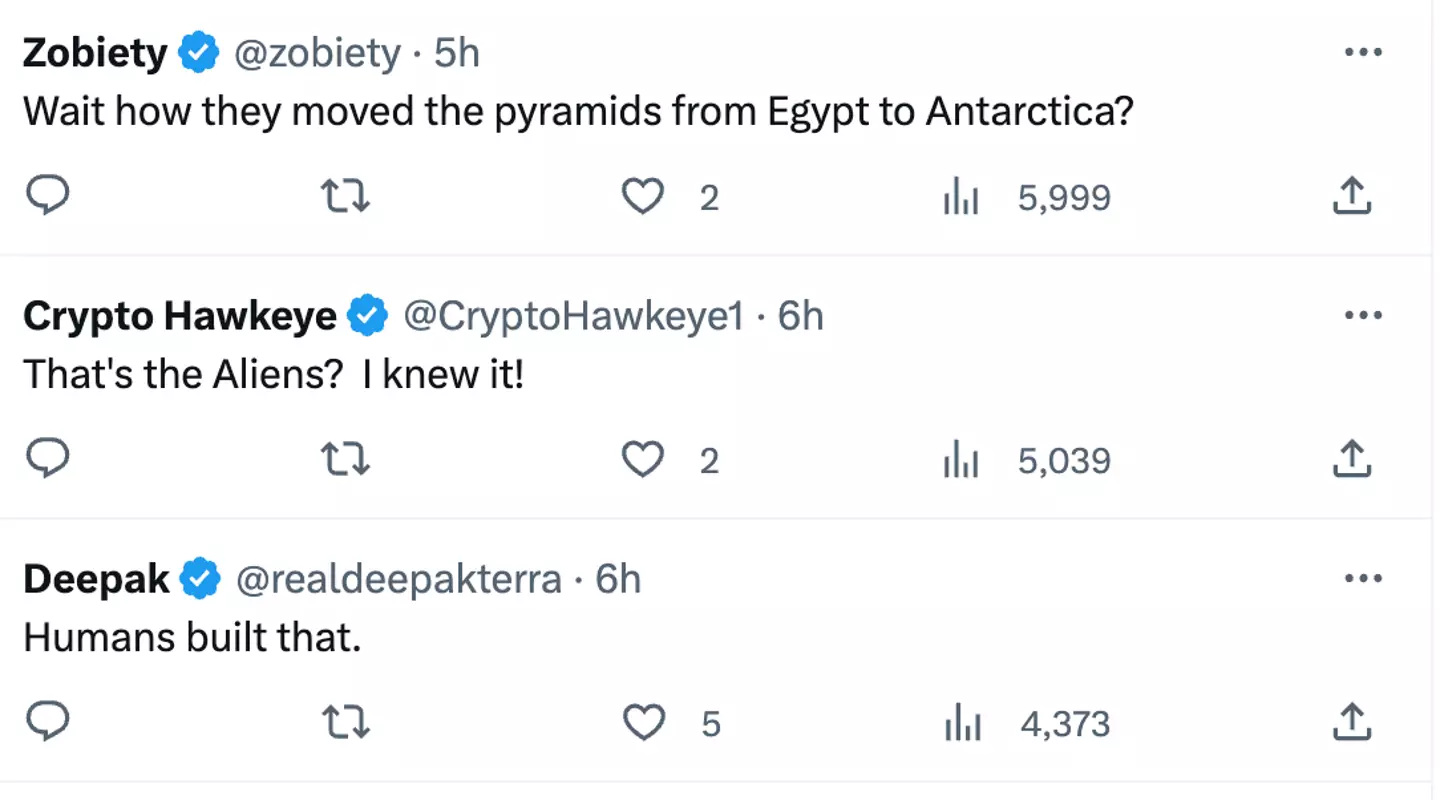View analytics for Zobiety's tweet
The height and width of the screenshot is (800, 1440).
coord(961,198)
